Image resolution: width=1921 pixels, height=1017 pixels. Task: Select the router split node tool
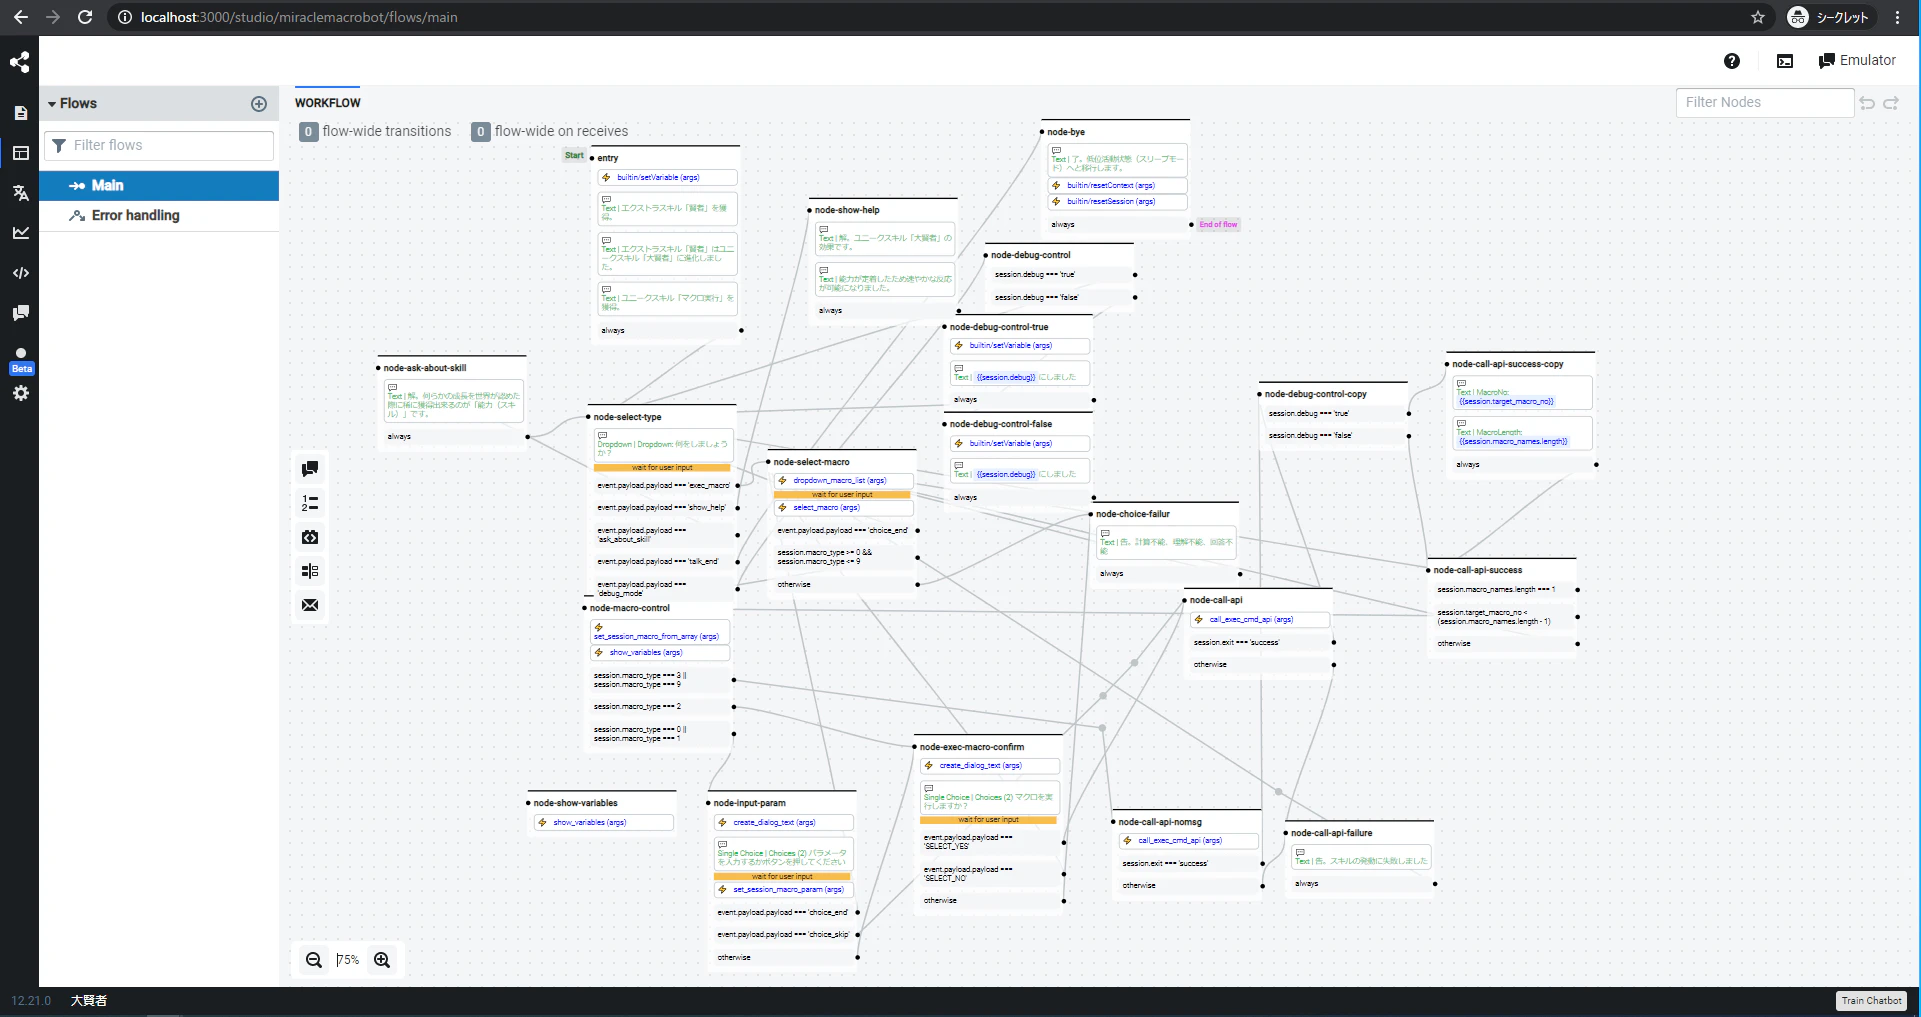coord(310,571)
